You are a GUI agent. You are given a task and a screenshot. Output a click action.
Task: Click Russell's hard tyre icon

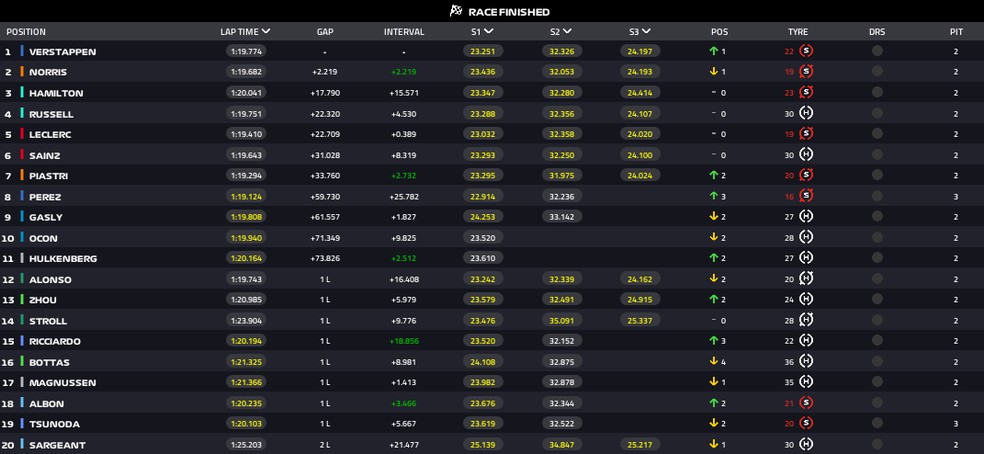pos(806,113)
